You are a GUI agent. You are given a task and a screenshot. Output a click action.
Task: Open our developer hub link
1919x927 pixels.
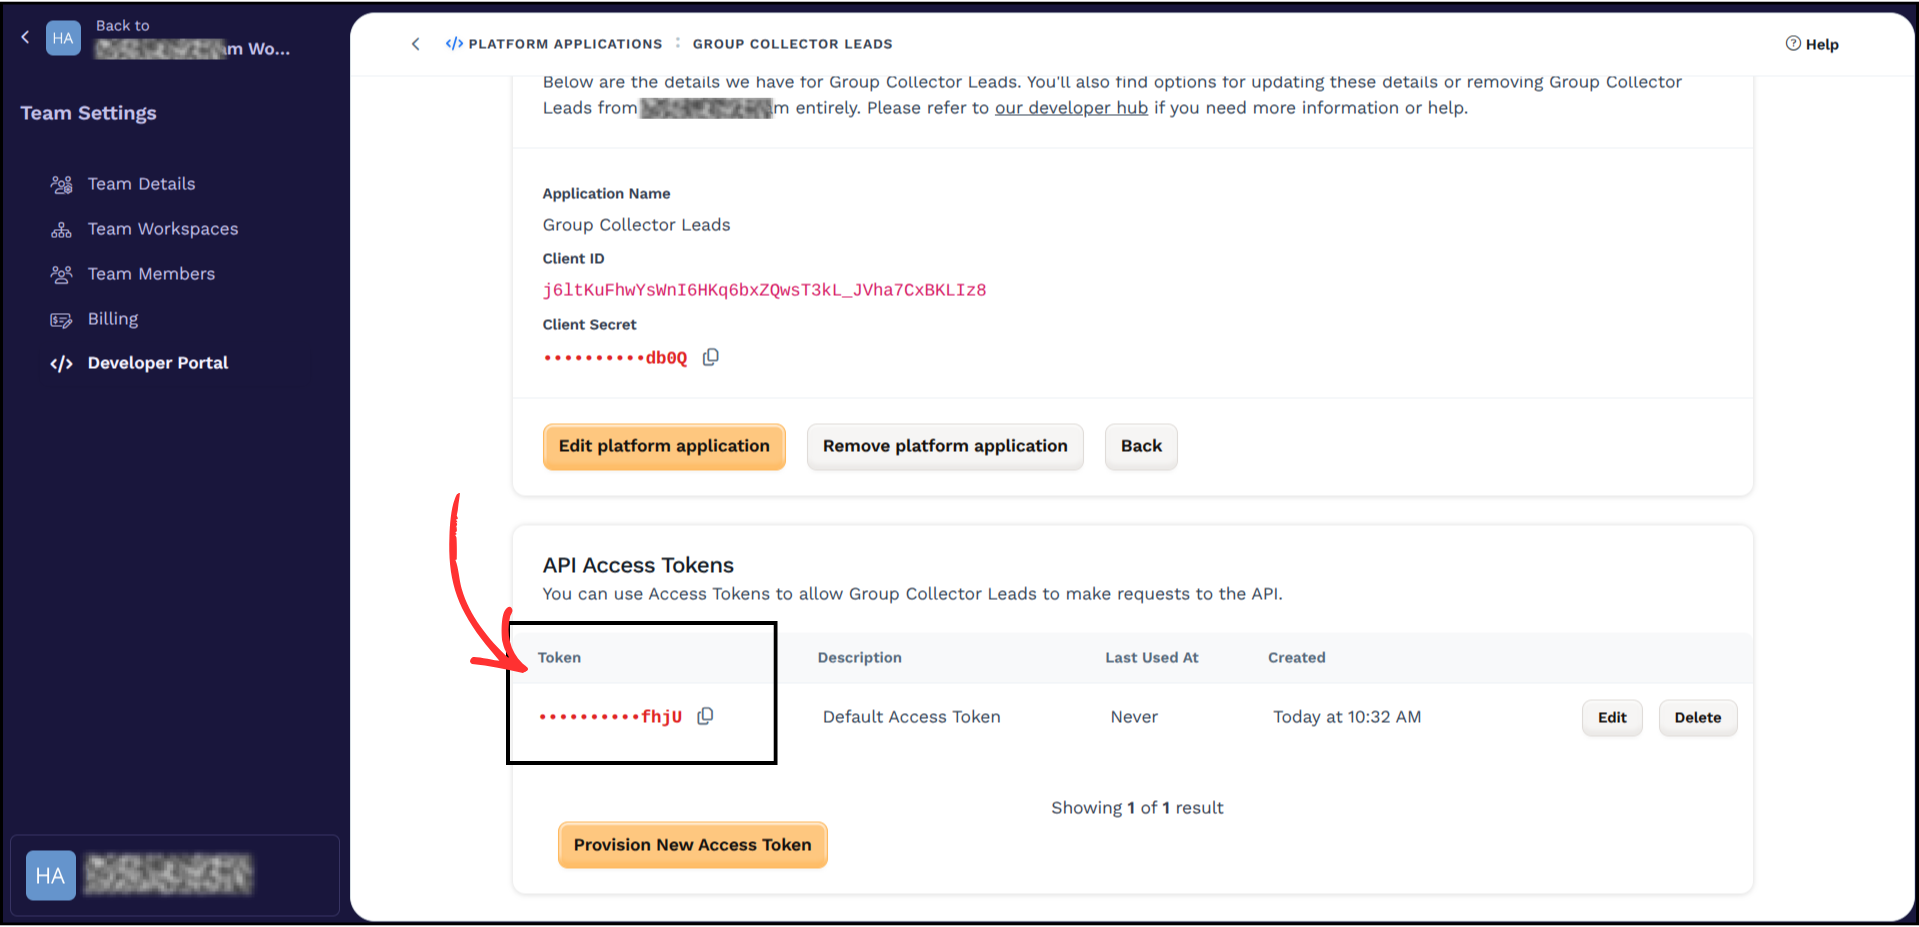pyautogui.click(x=1070, y=107)
